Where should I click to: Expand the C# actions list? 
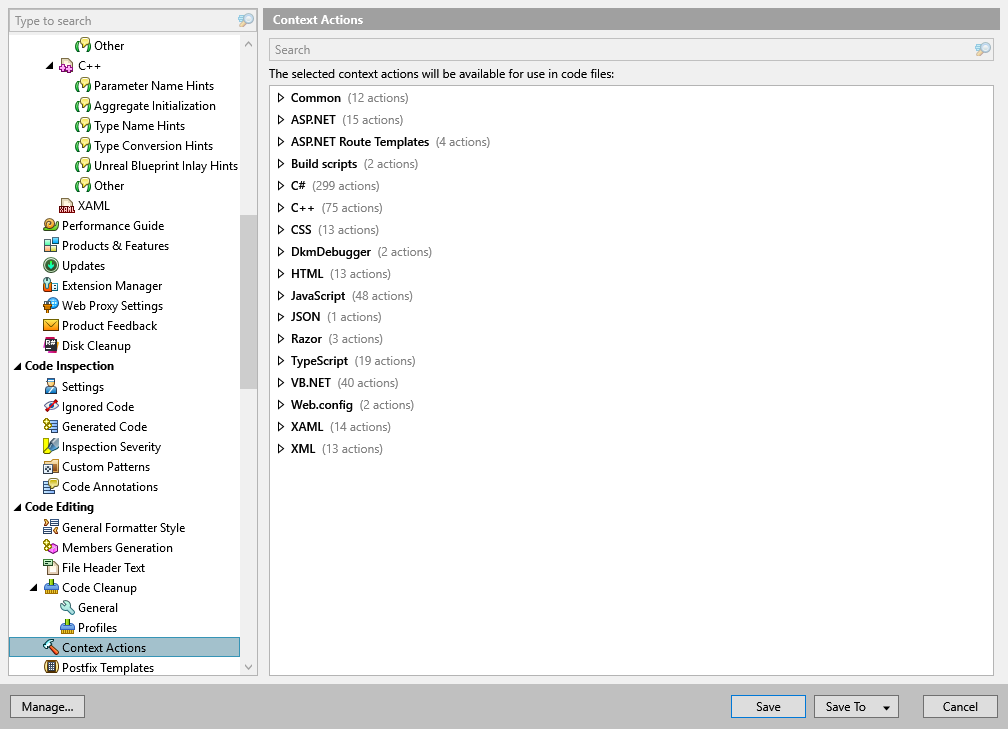(282, 185)
